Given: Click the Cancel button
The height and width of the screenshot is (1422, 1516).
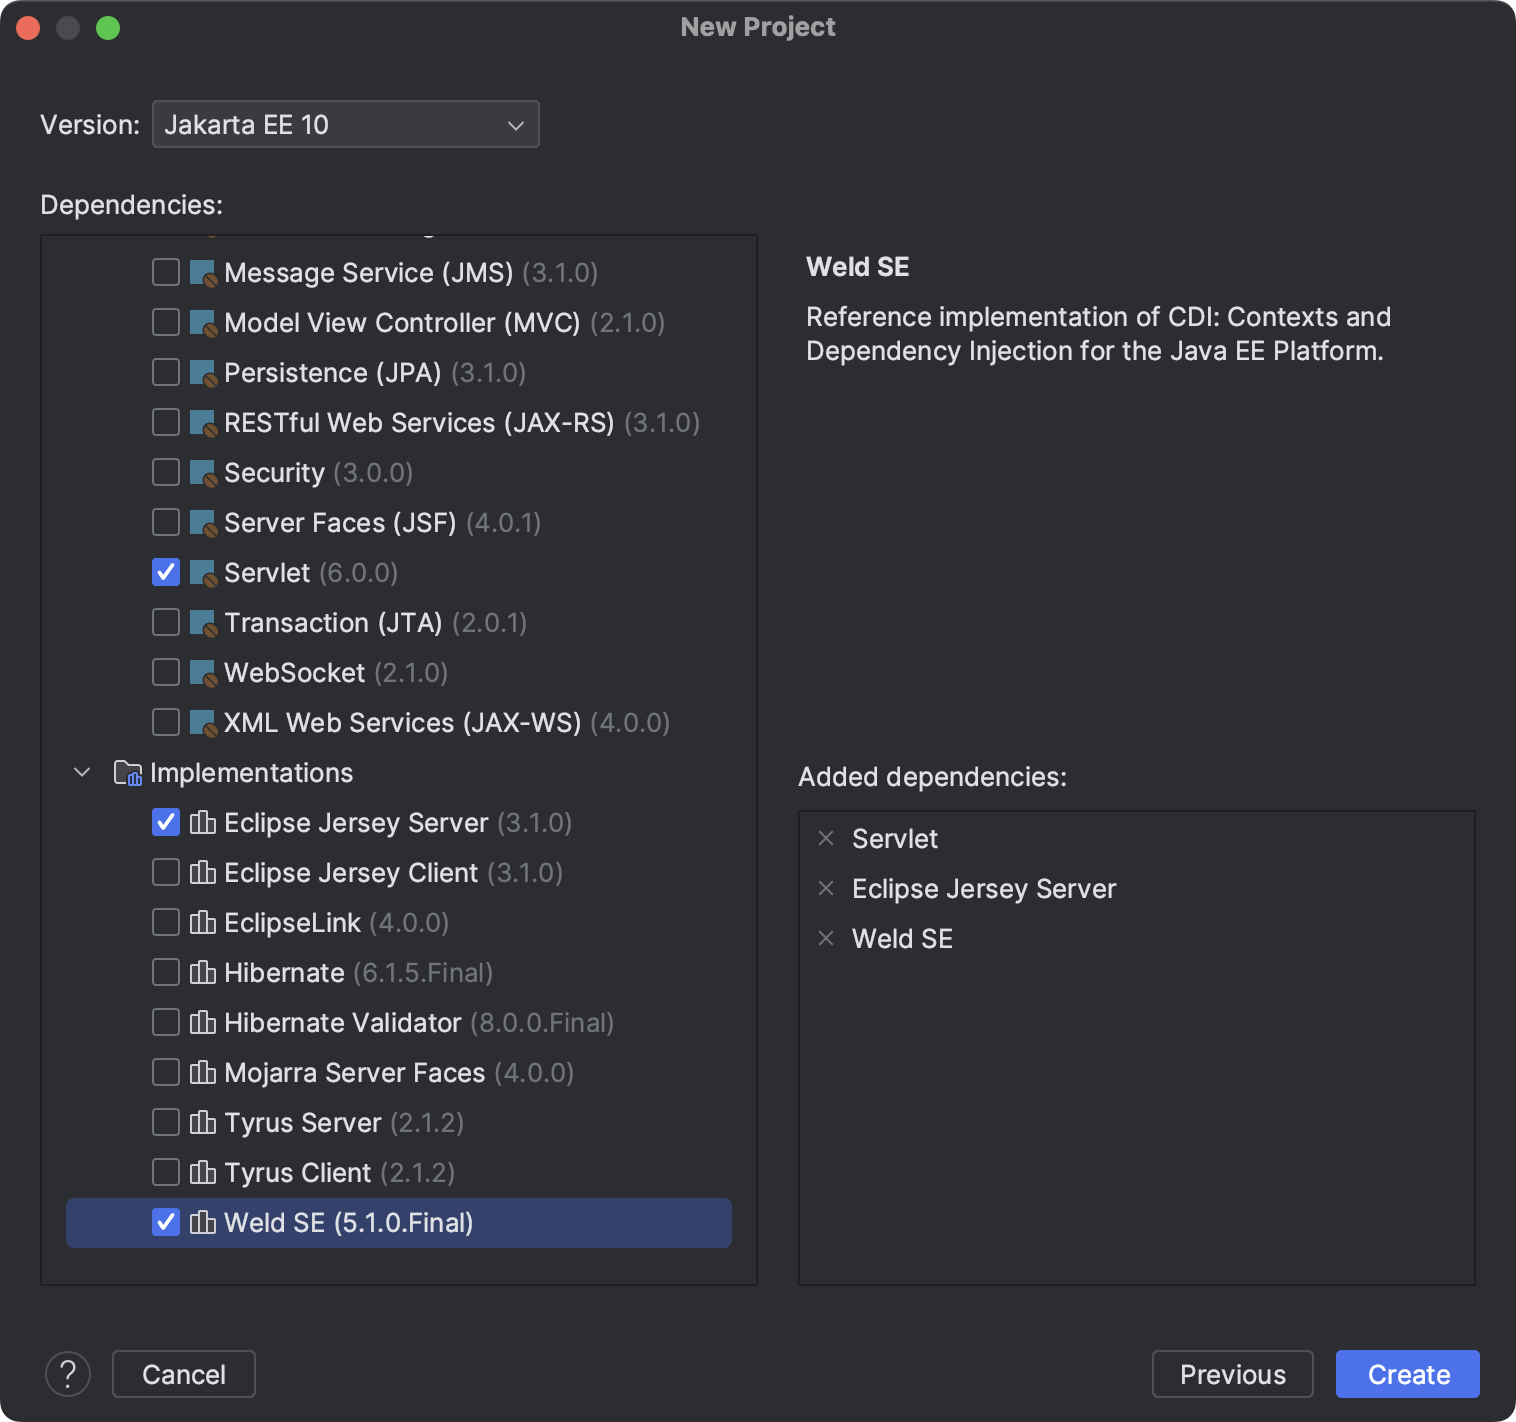Looking at the screenshot, I should point(183,1373).
